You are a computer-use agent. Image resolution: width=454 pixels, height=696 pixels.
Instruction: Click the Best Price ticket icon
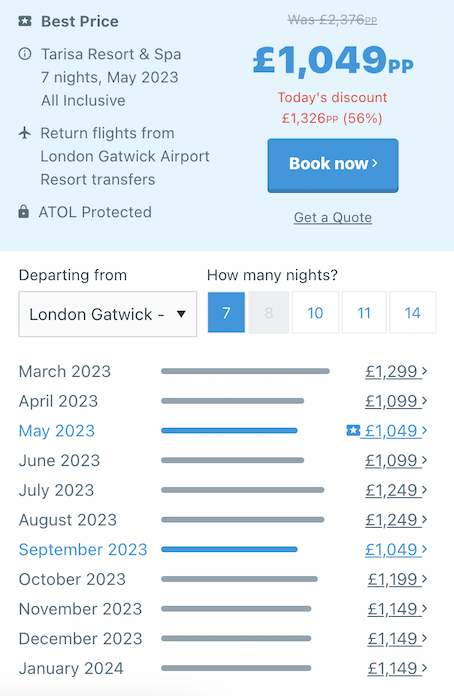tap(25, 21)
